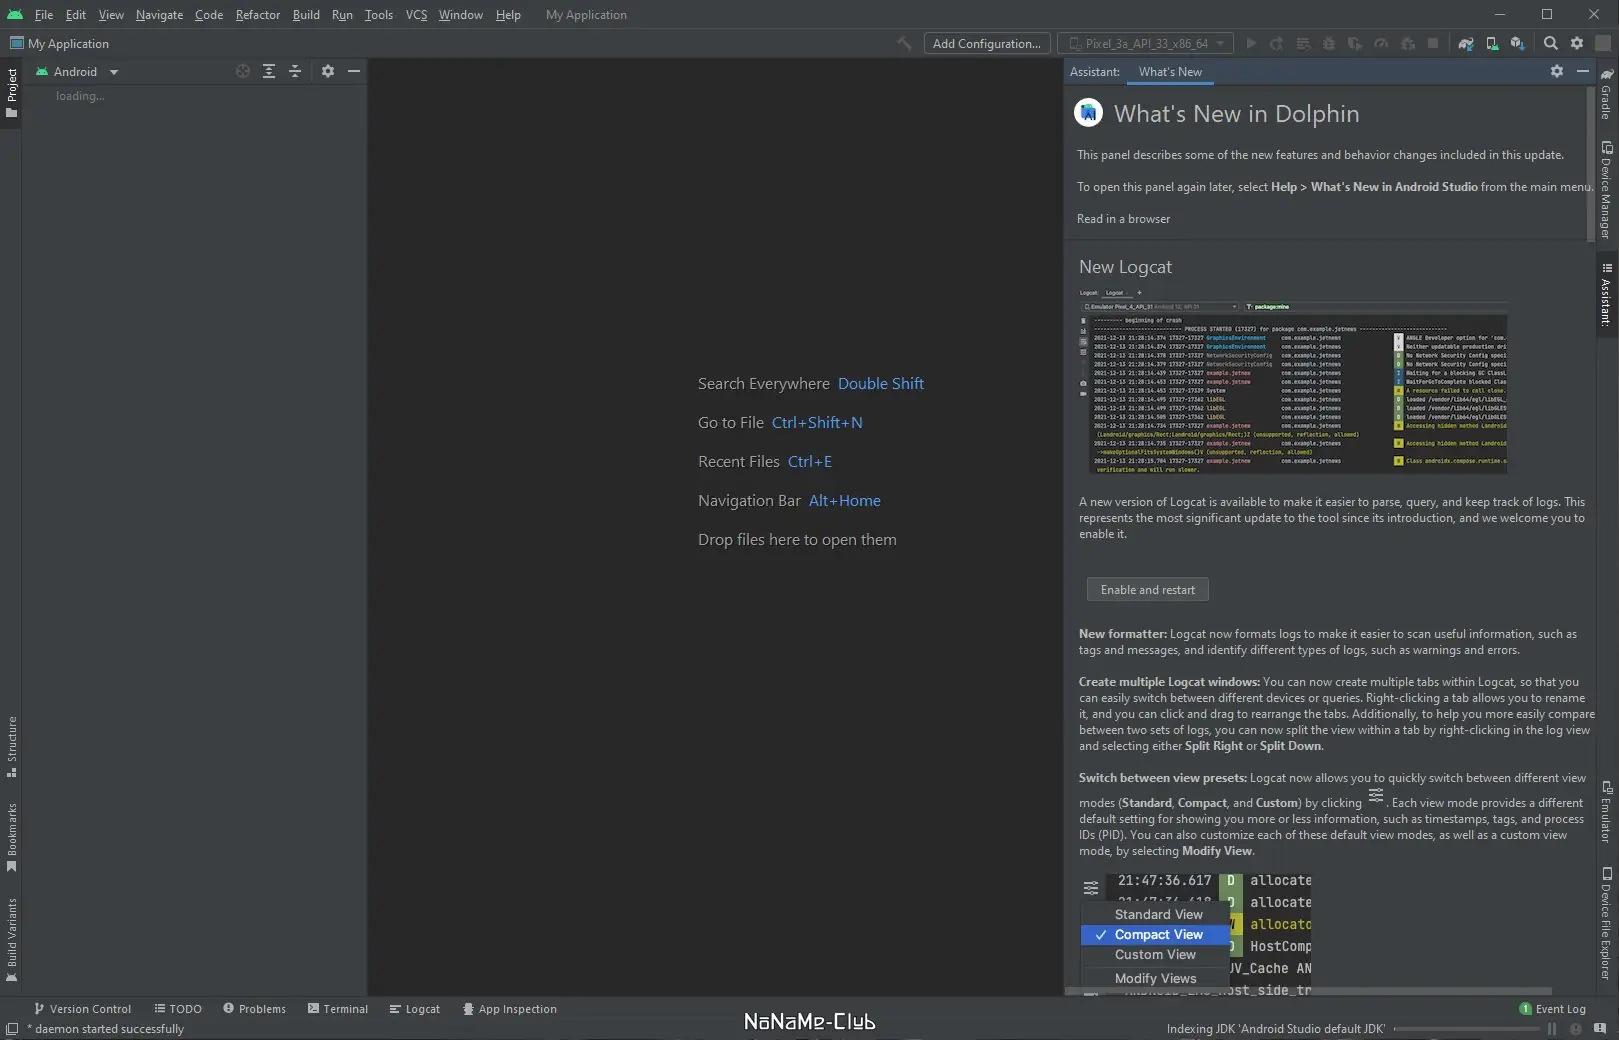
Task: Open the Device Manager toolbar icon
Action: tap(1492, 44)
